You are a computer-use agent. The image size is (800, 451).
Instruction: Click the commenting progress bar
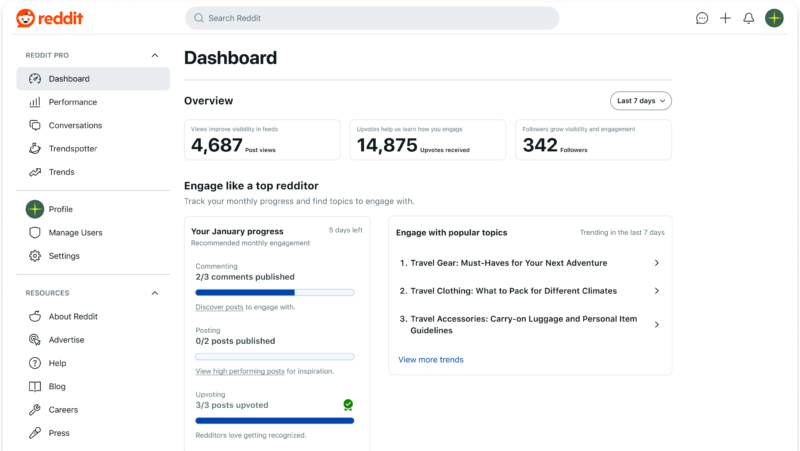[x=274, y=292]
